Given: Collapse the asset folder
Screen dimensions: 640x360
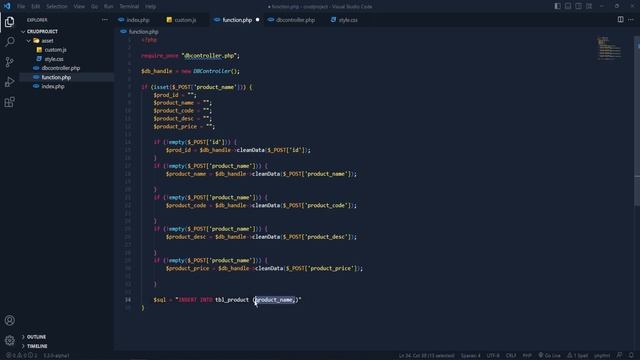Looking at the screenshot, I should [67, 40].
